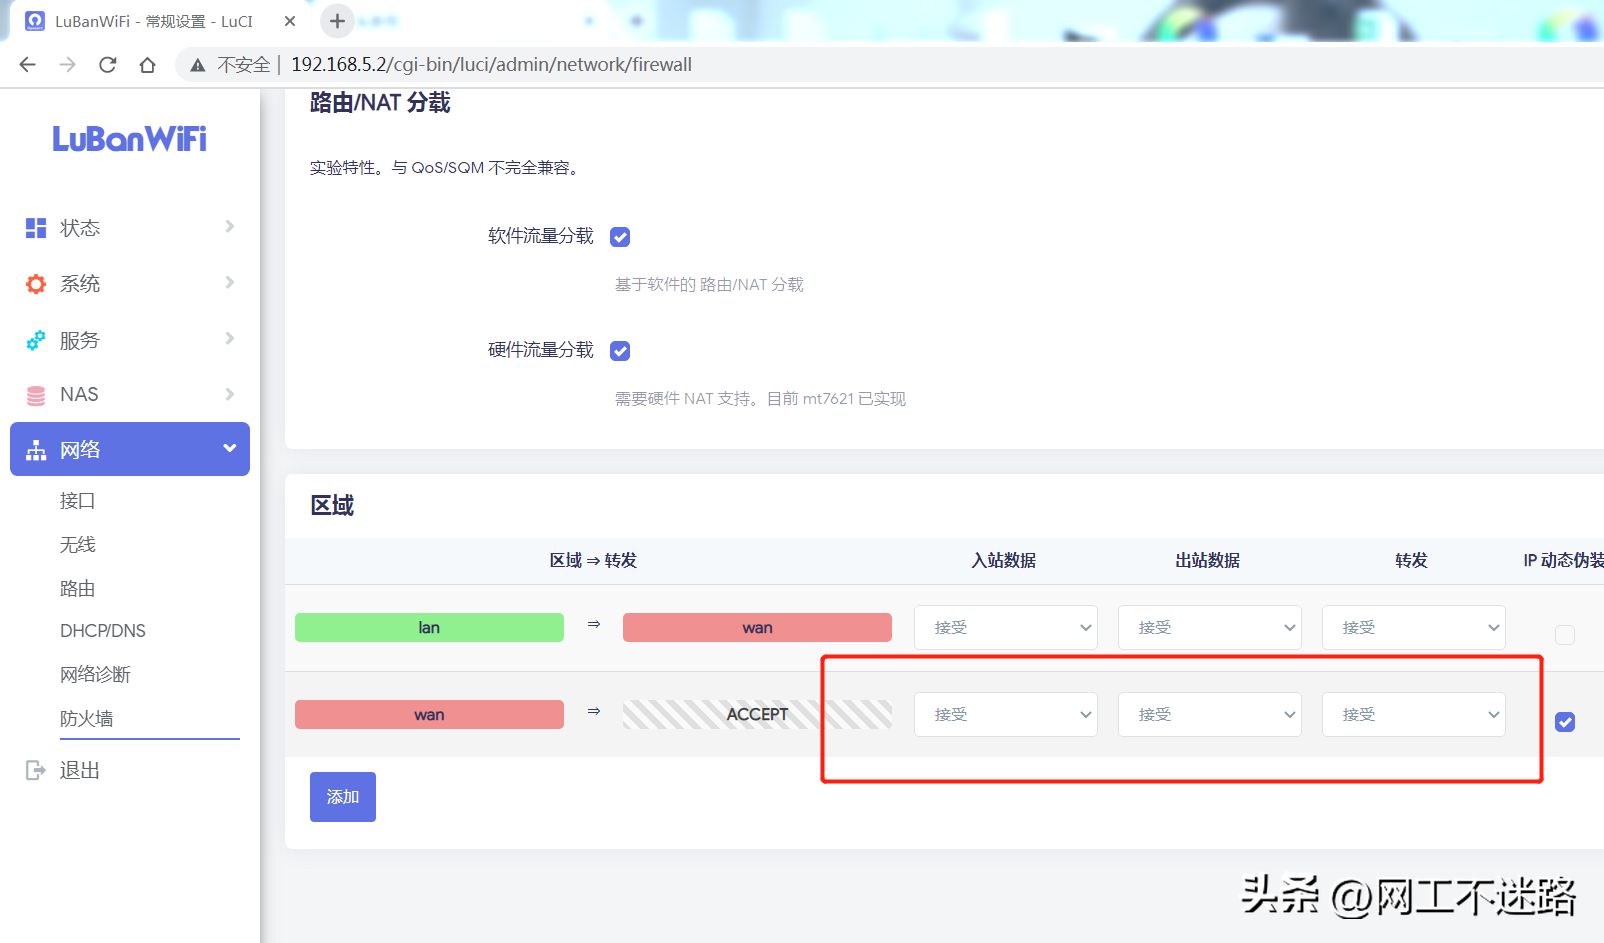Viewport: 1604px width, 943px height.
Task: Click the 服务 gears icon
Action: point(36,340)
